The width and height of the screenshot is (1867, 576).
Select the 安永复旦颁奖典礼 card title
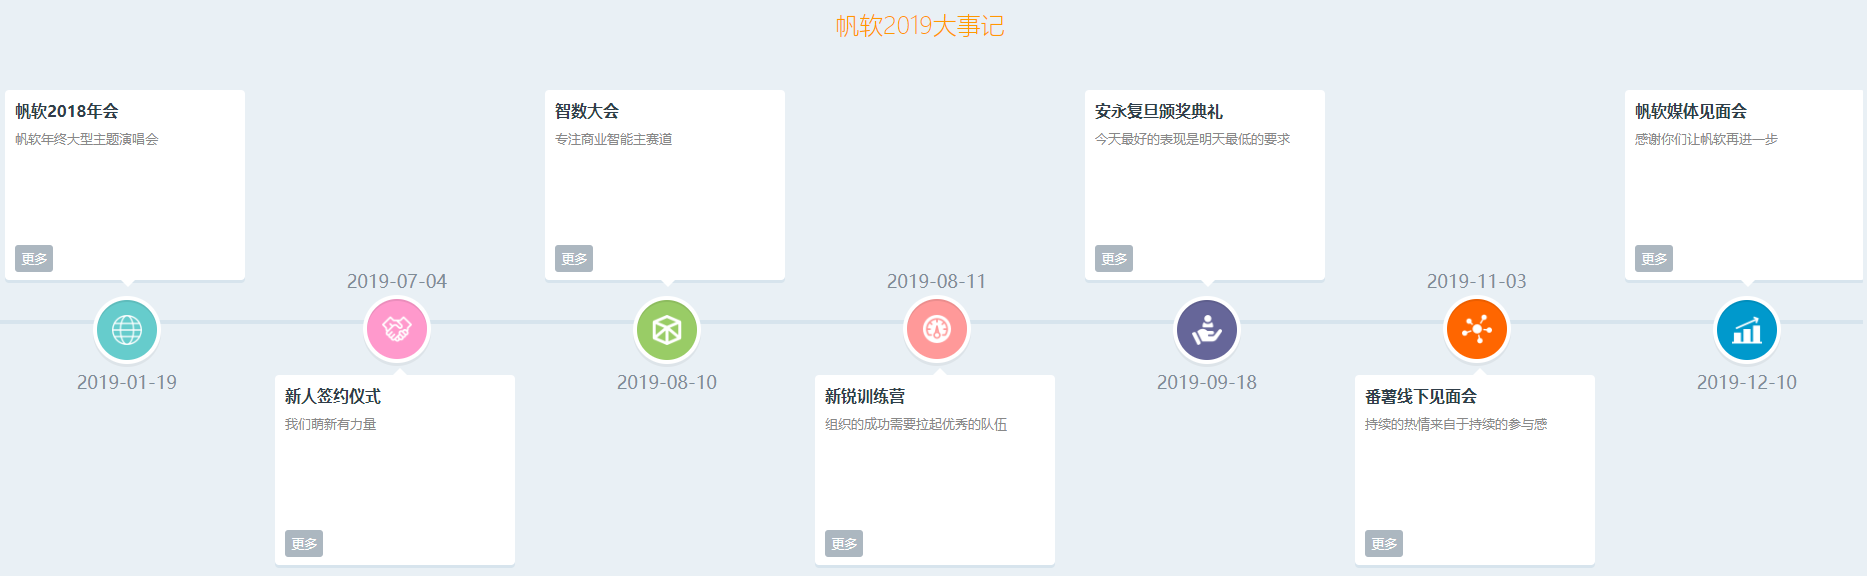pos(1159,111)
